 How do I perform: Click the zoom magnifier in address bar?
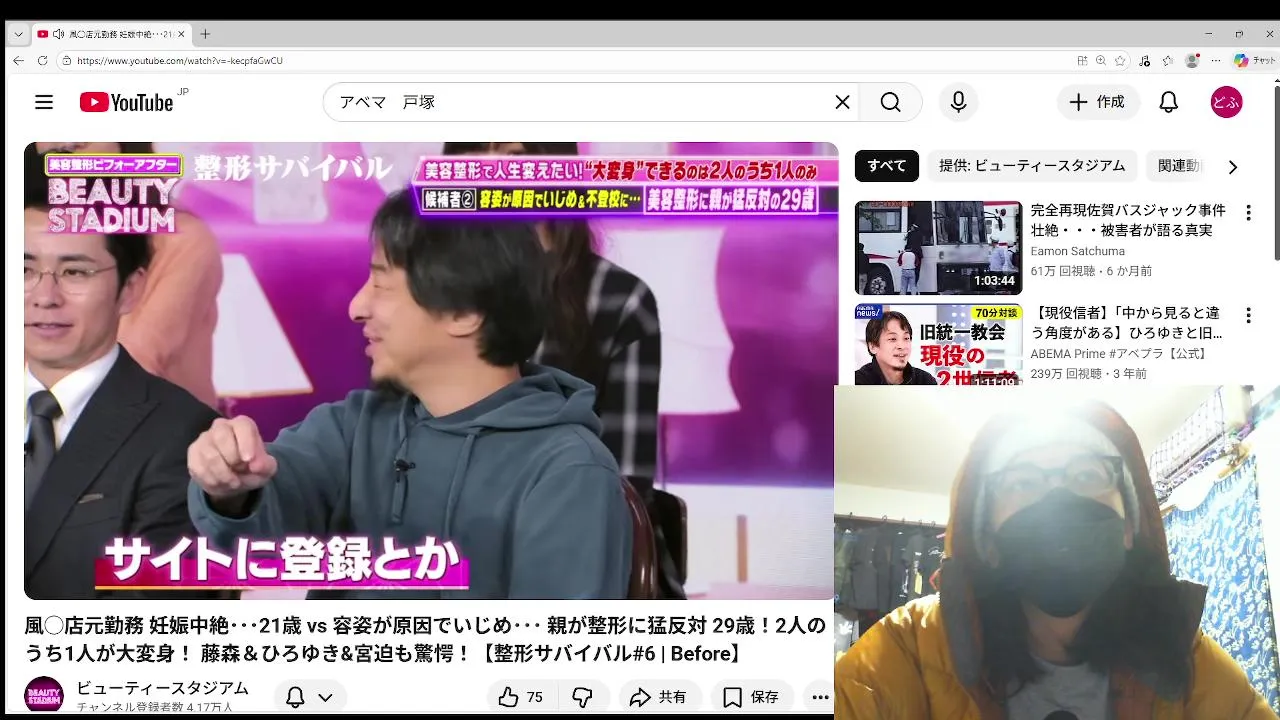point(1101,61)
